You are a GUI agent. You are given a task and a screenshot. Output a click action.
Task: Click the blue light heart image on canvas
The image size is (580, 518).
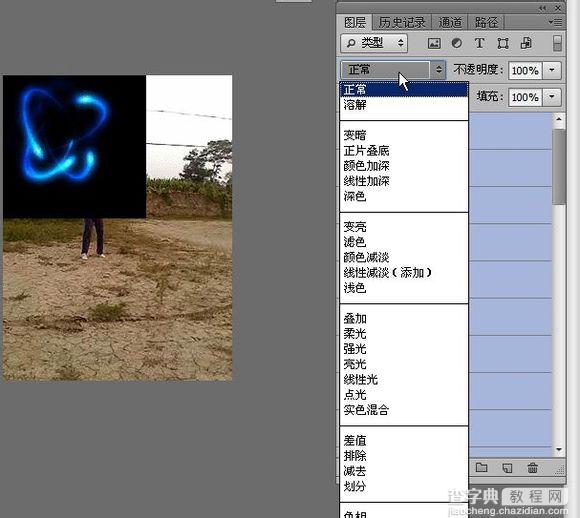pos(74,147)
